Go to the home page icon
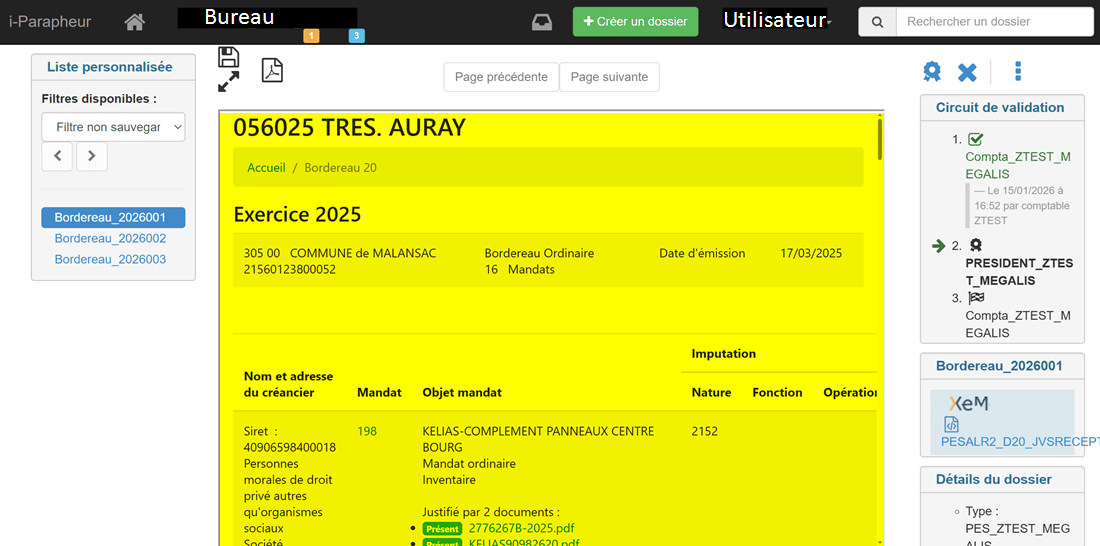 [x=134, y=22]
